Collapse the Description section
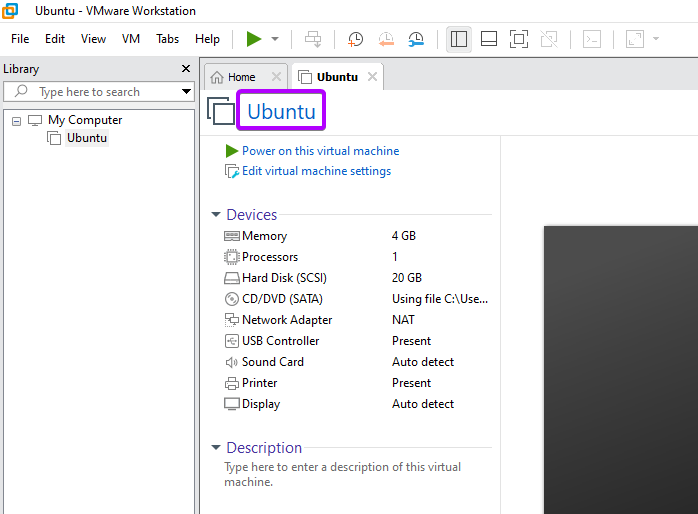This screenshot has width=698, height=514. [216, 447]
